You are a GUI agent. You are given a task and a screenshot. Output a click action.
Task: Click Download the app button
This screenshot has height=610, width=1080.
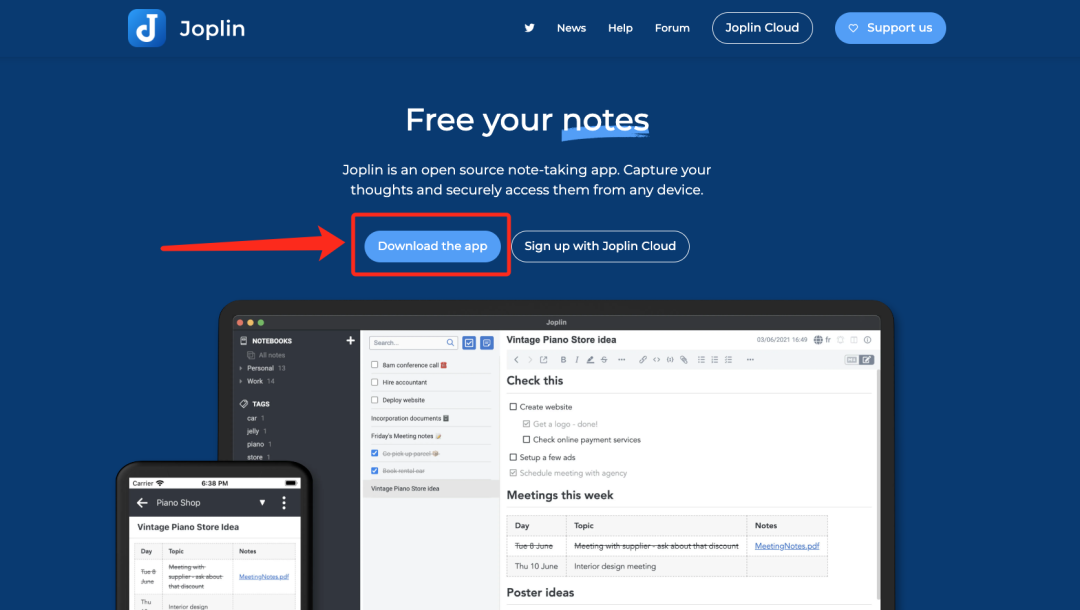click(433, 246)
